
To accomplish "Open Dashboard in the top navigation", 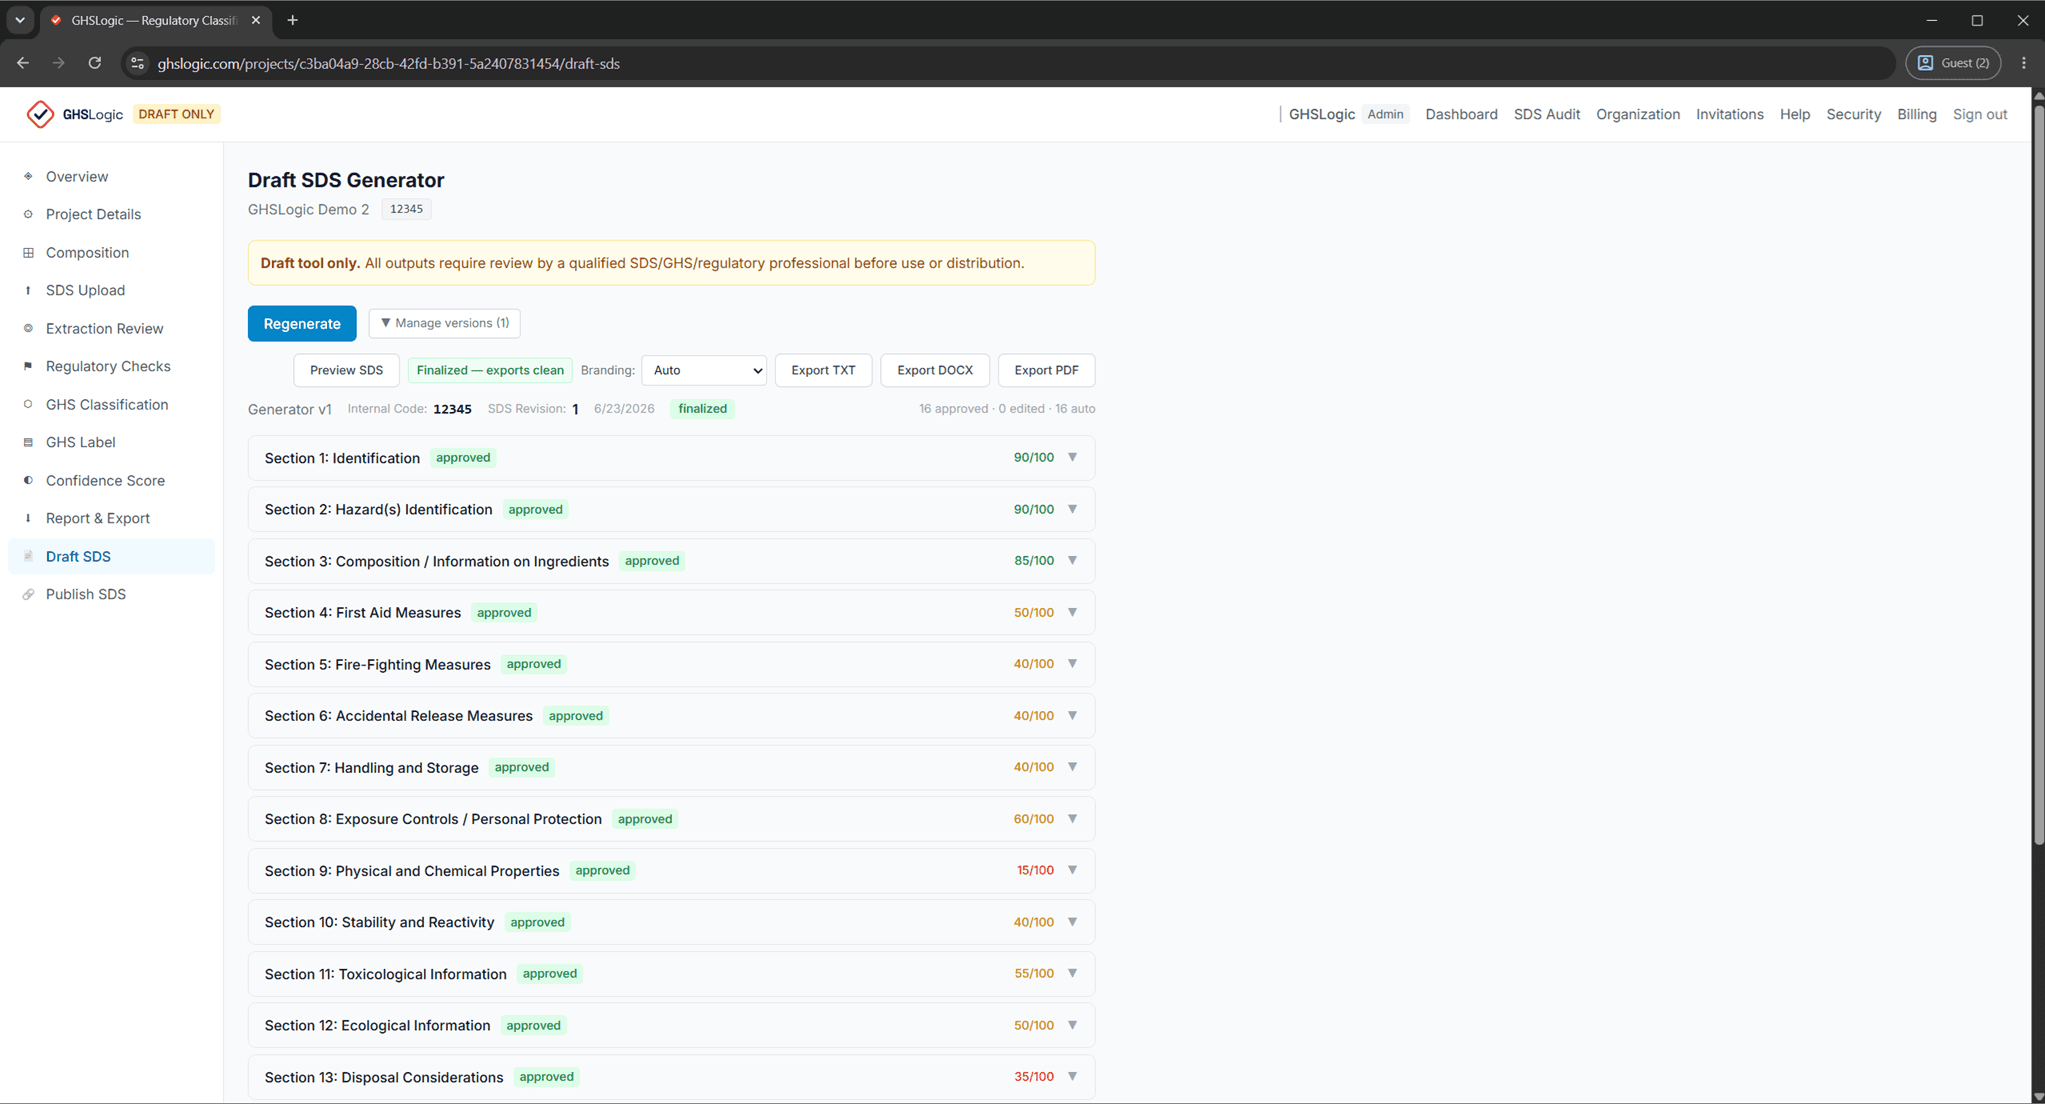I will (1461, 114).
